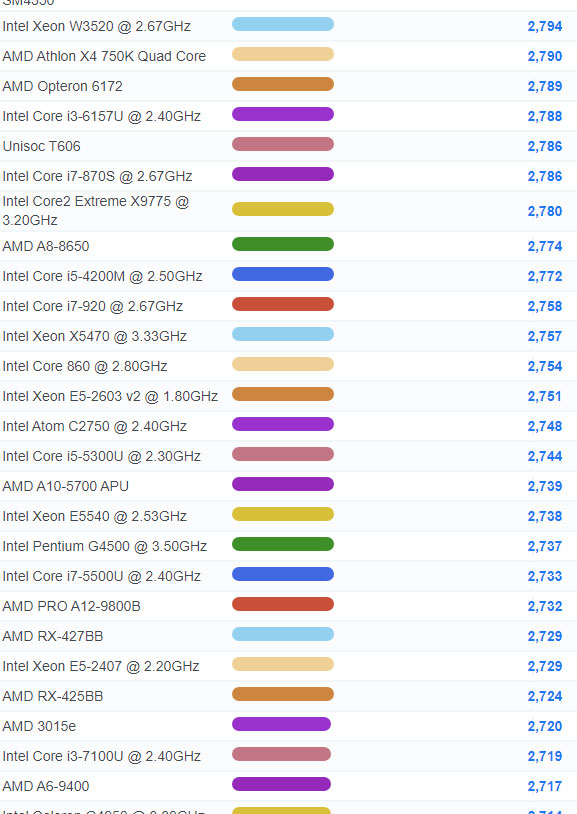Click score 2,790 for Athlon X4 750K
Viewport: 577px width, 814px height.
pyautogui.click(x=545, y=57)
